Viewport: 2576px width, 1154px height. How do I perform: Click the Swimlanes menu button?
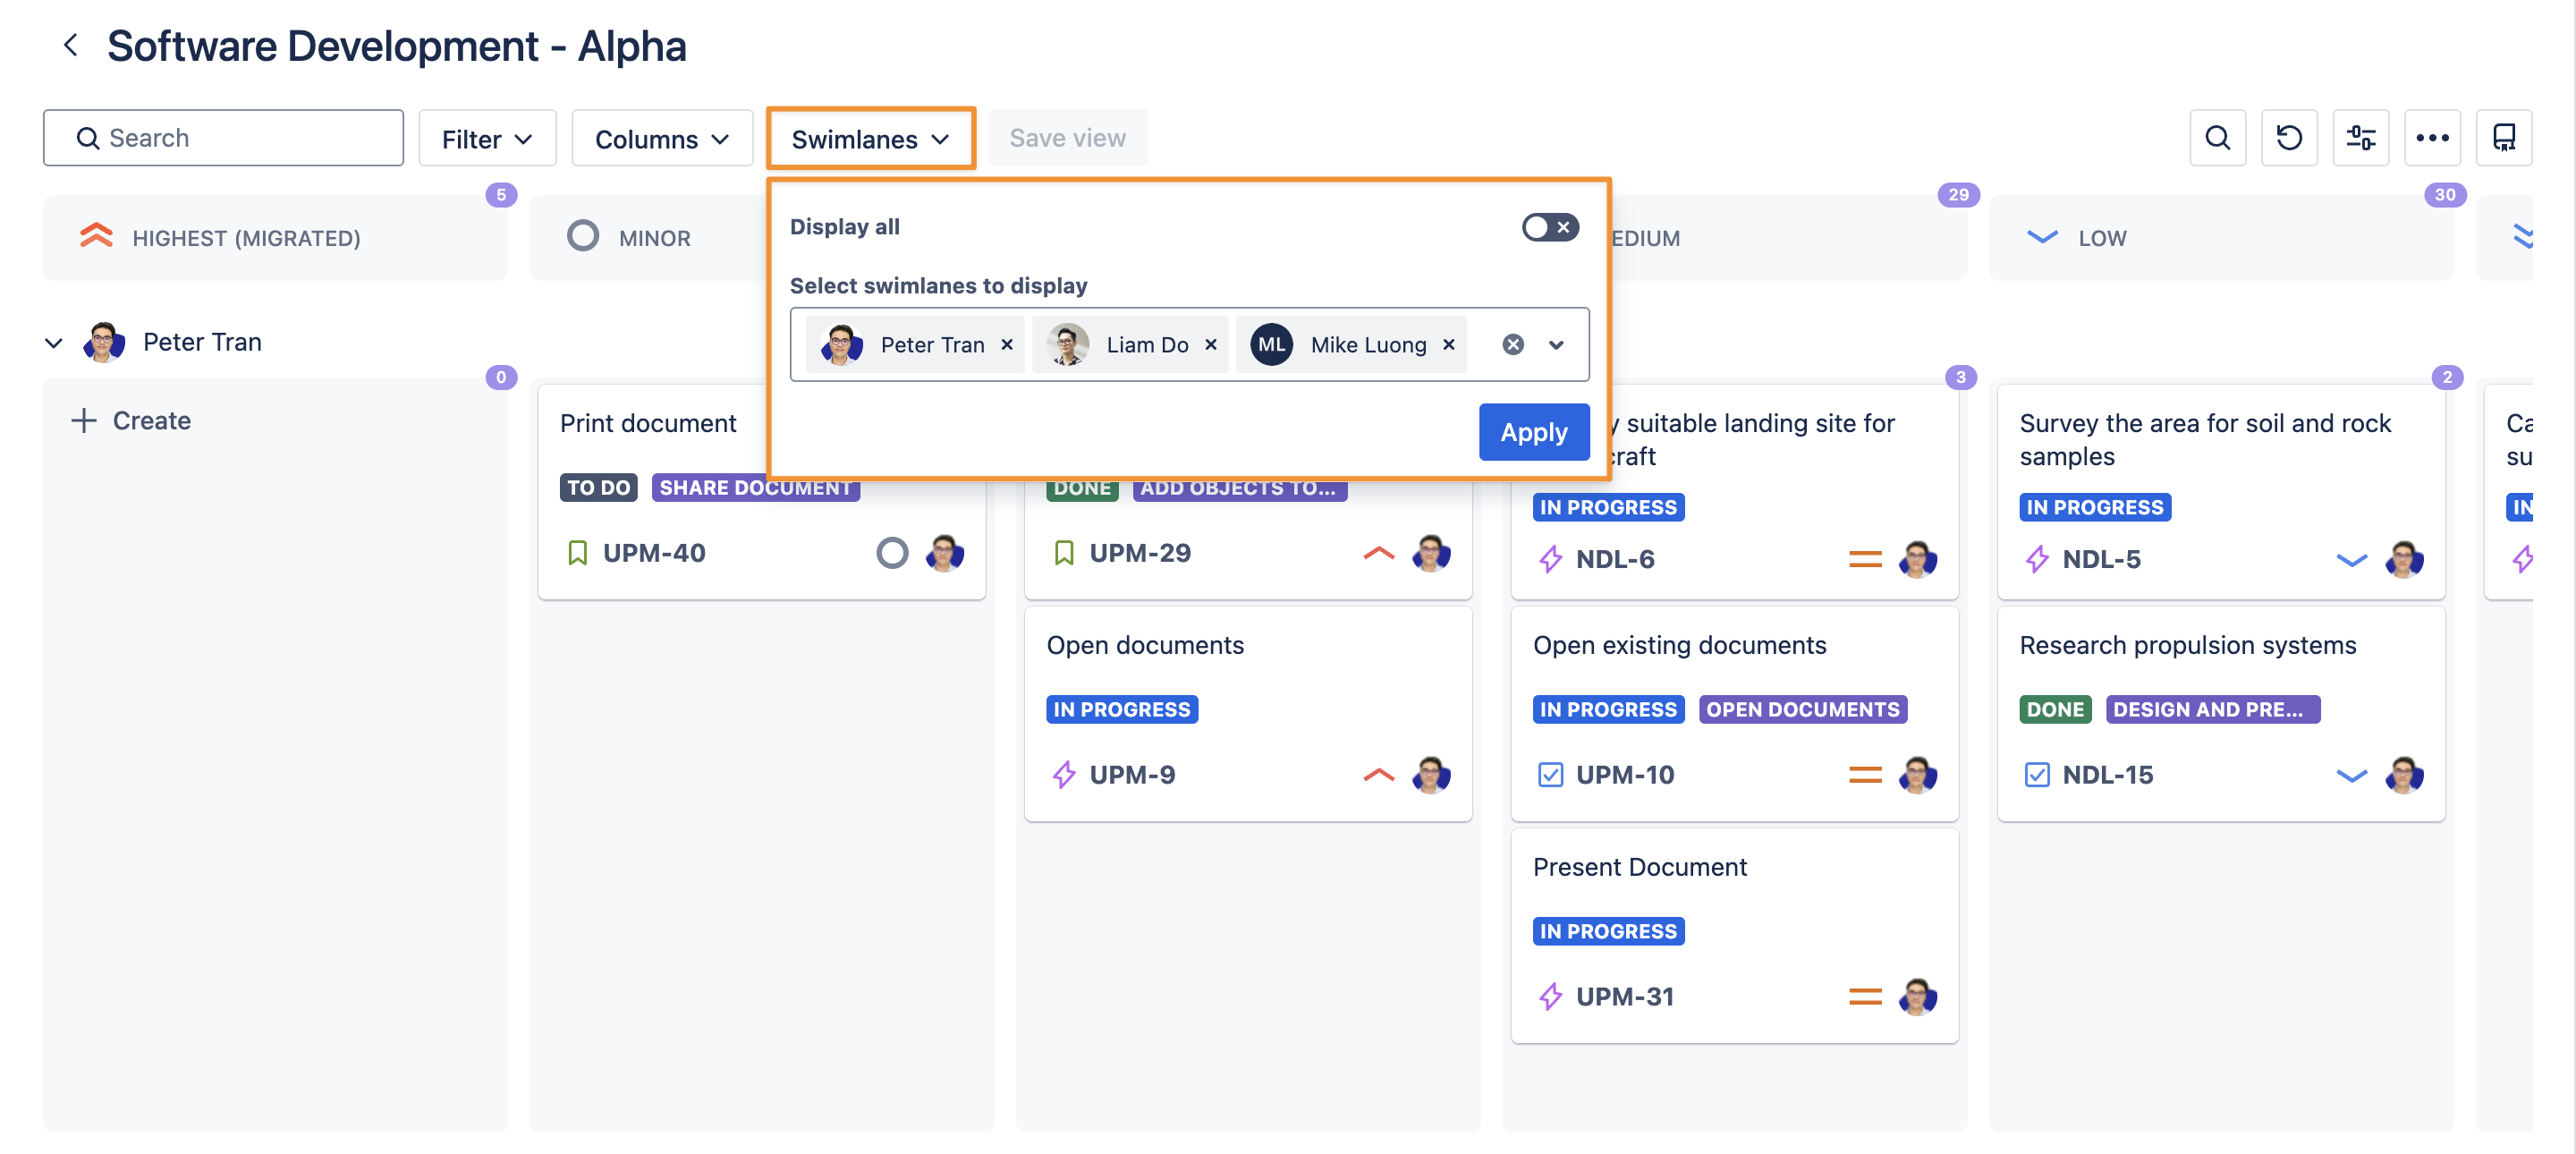[x=870, y=139]
